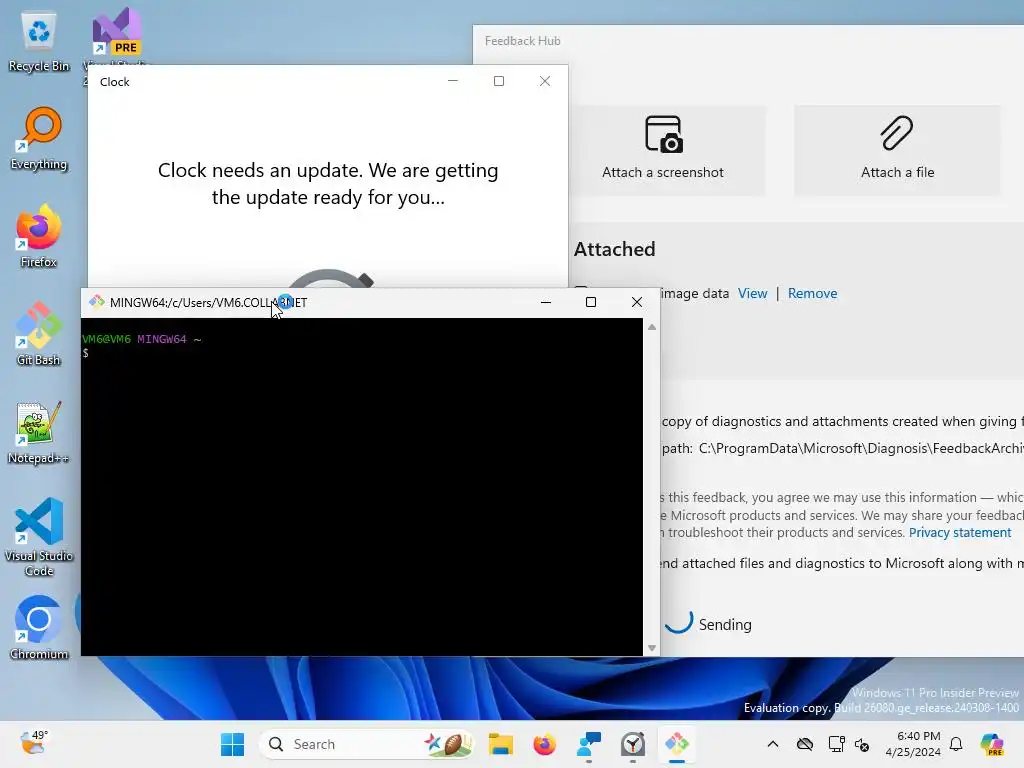Switch to Feedback Hub taskbar icon
This screenshot has width=1024, height=768.
[589, 744]
